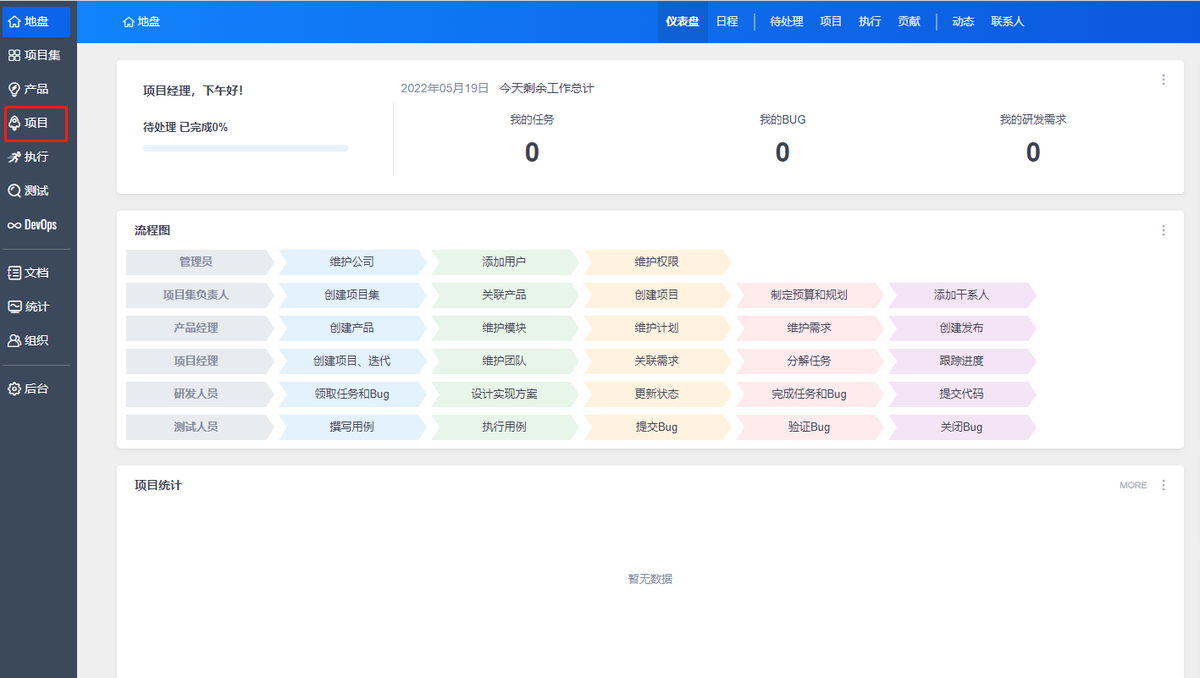Click the 验证Bug flow step

809,427
